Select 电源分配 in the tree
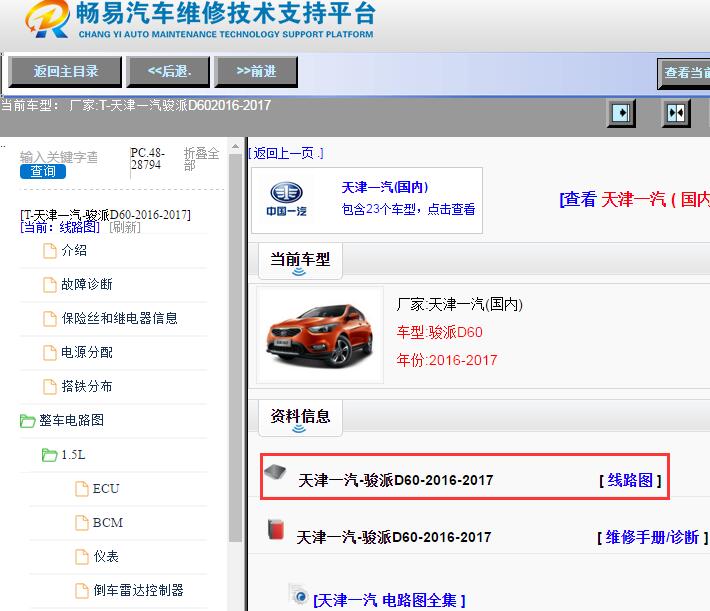Screen dimensions: 710x611 [87, 352]
